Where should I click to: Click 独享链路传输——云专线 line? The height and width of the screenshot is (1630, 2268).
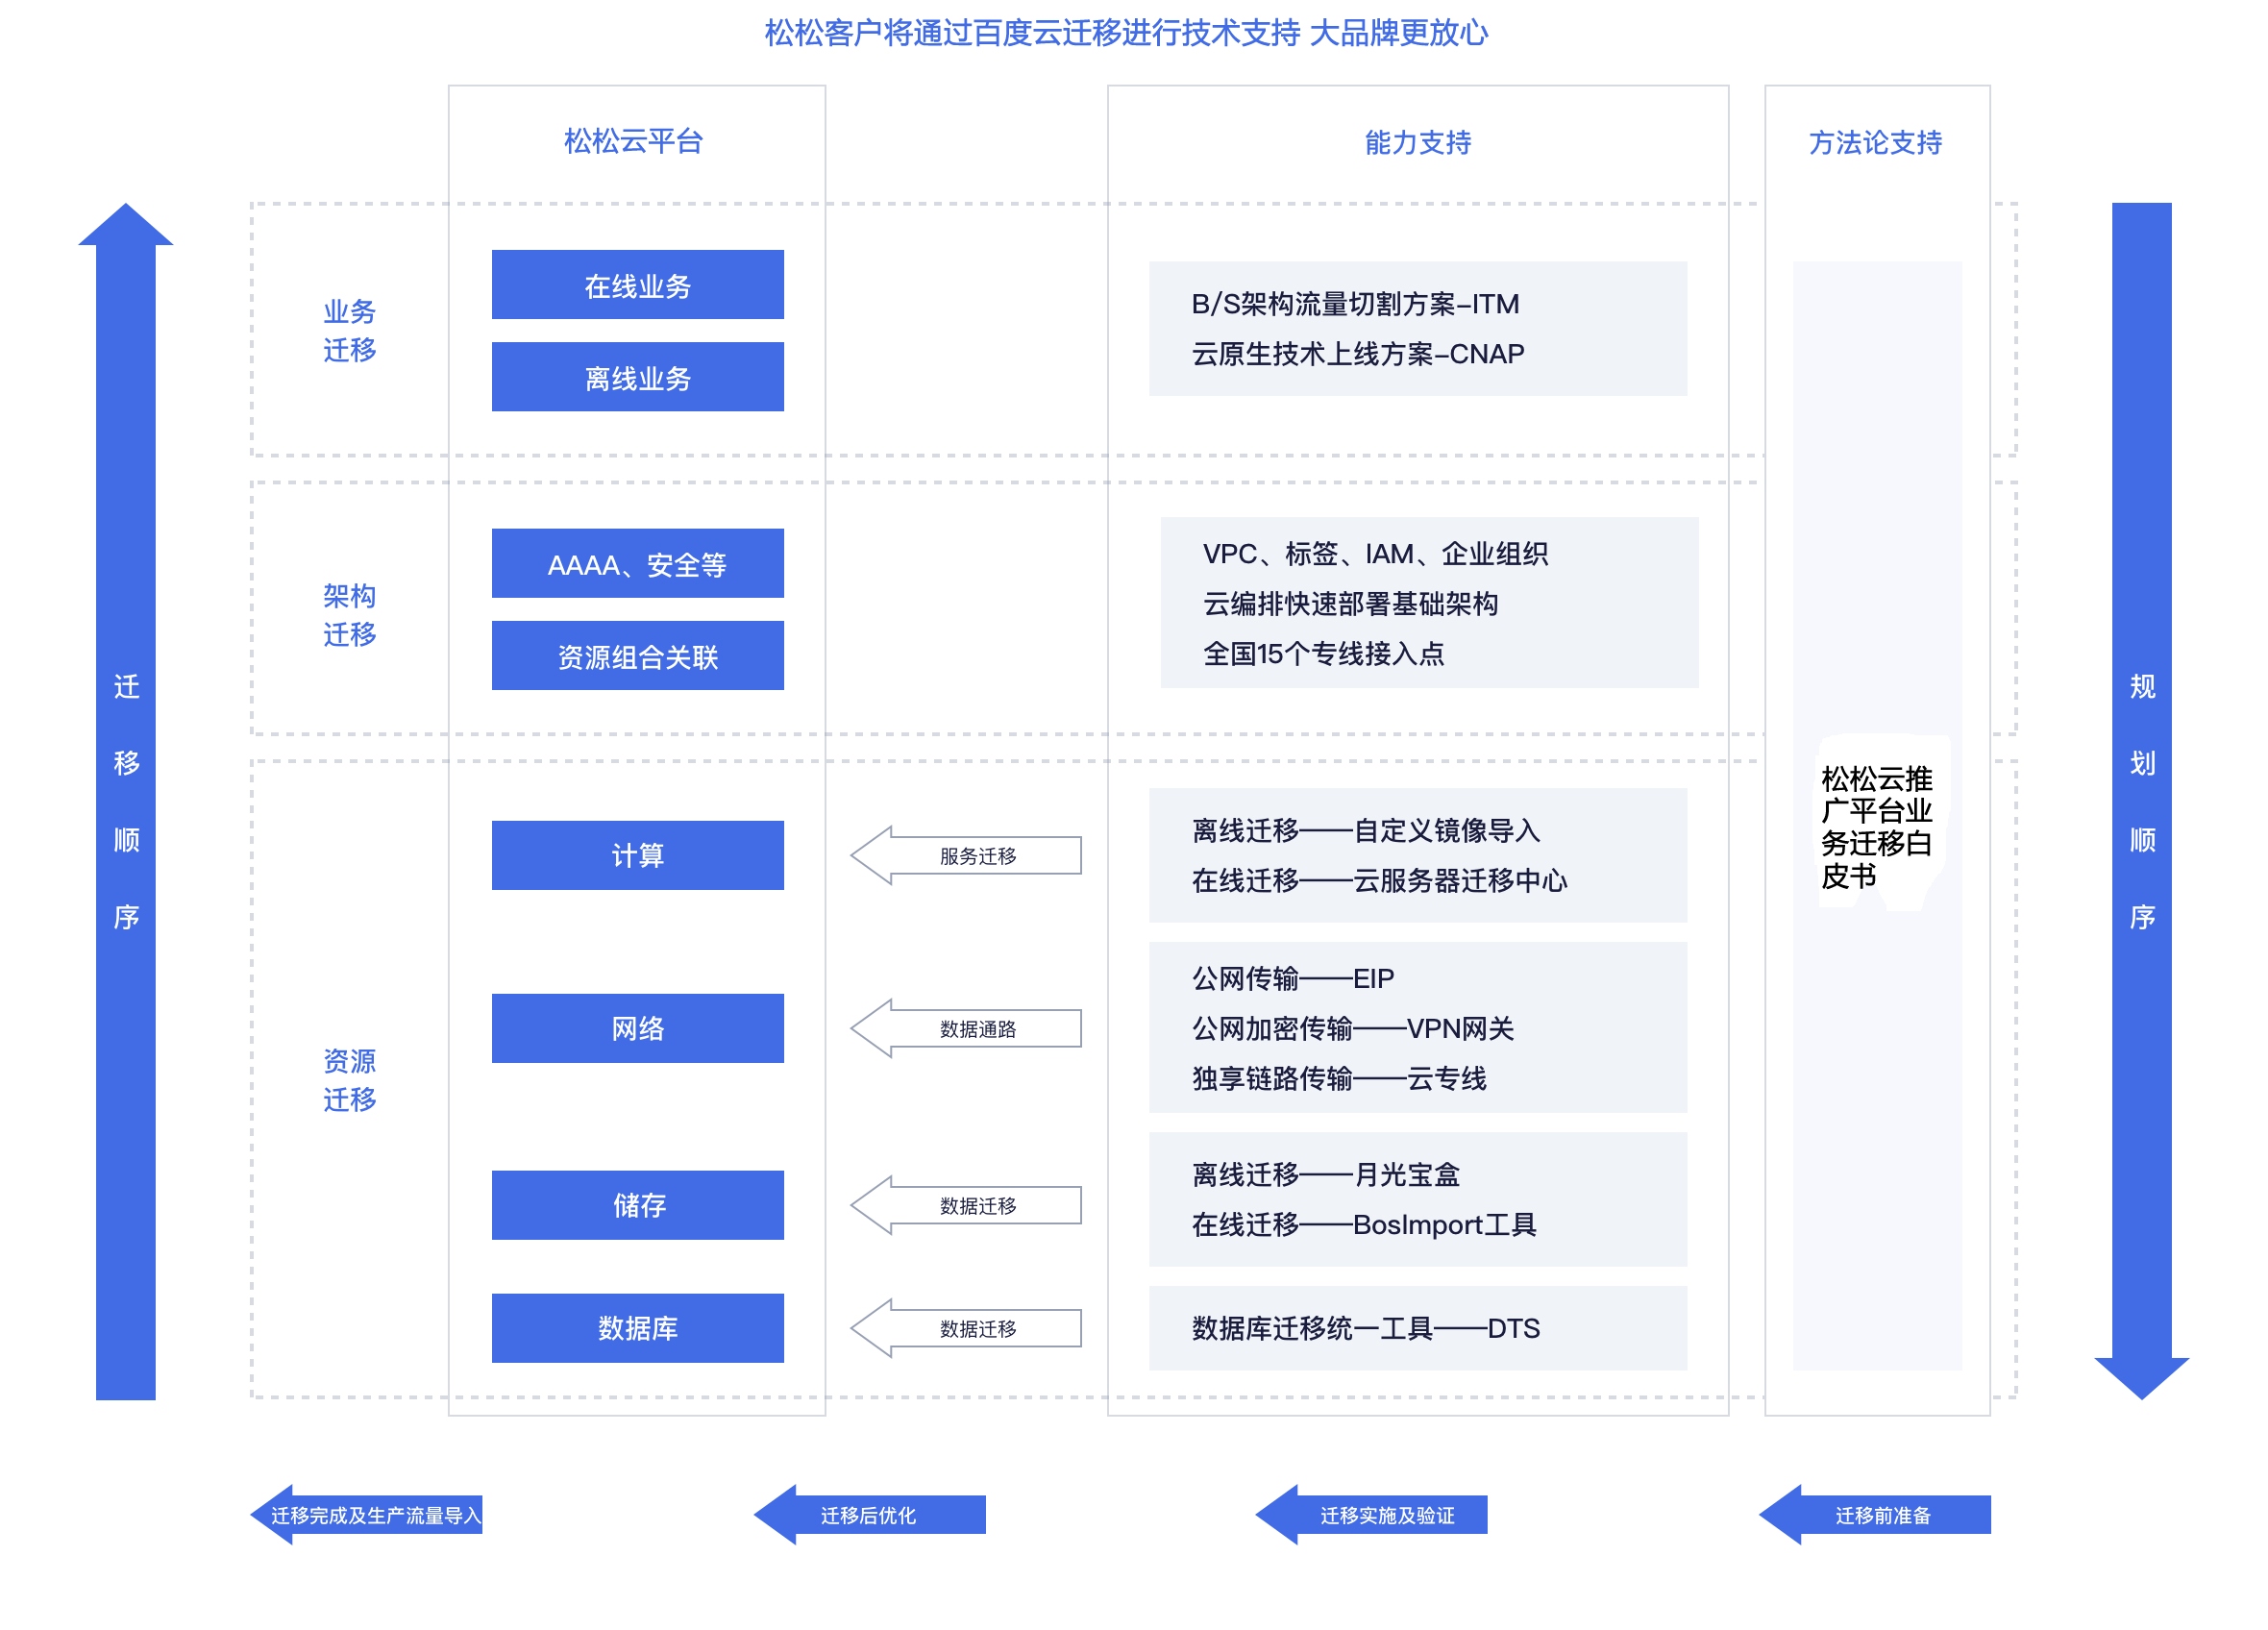(1339, 1078)
